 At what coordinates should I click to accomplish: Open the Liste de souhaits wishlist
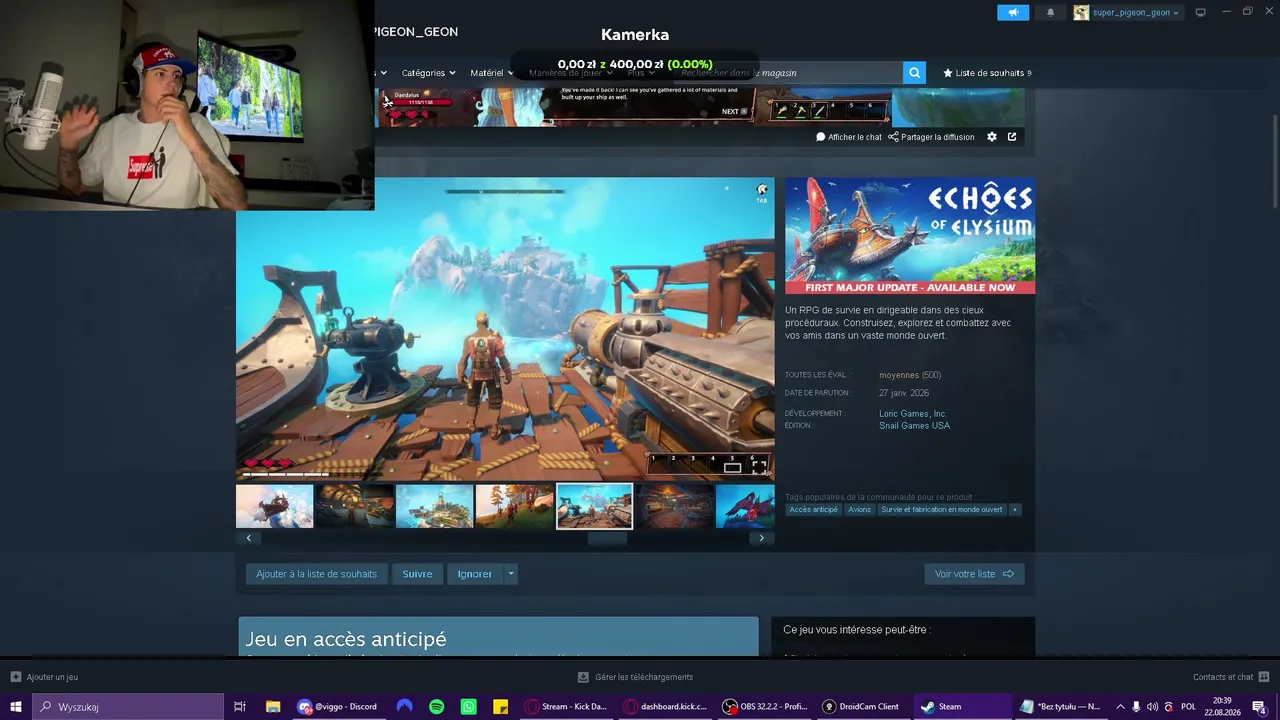click(987, 73)
